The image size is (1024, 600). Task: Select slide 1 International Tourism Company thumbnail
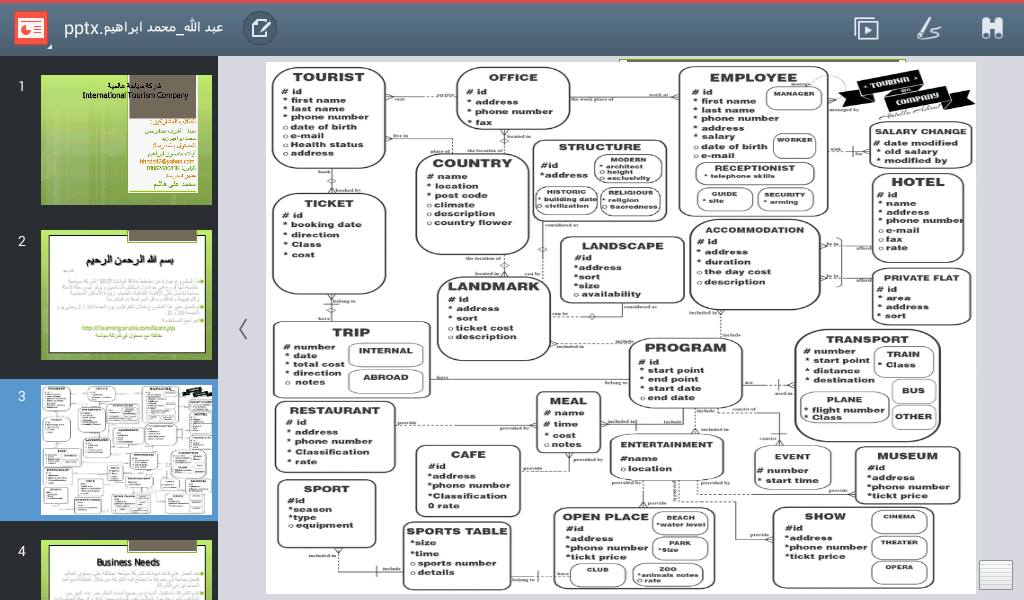126,140
